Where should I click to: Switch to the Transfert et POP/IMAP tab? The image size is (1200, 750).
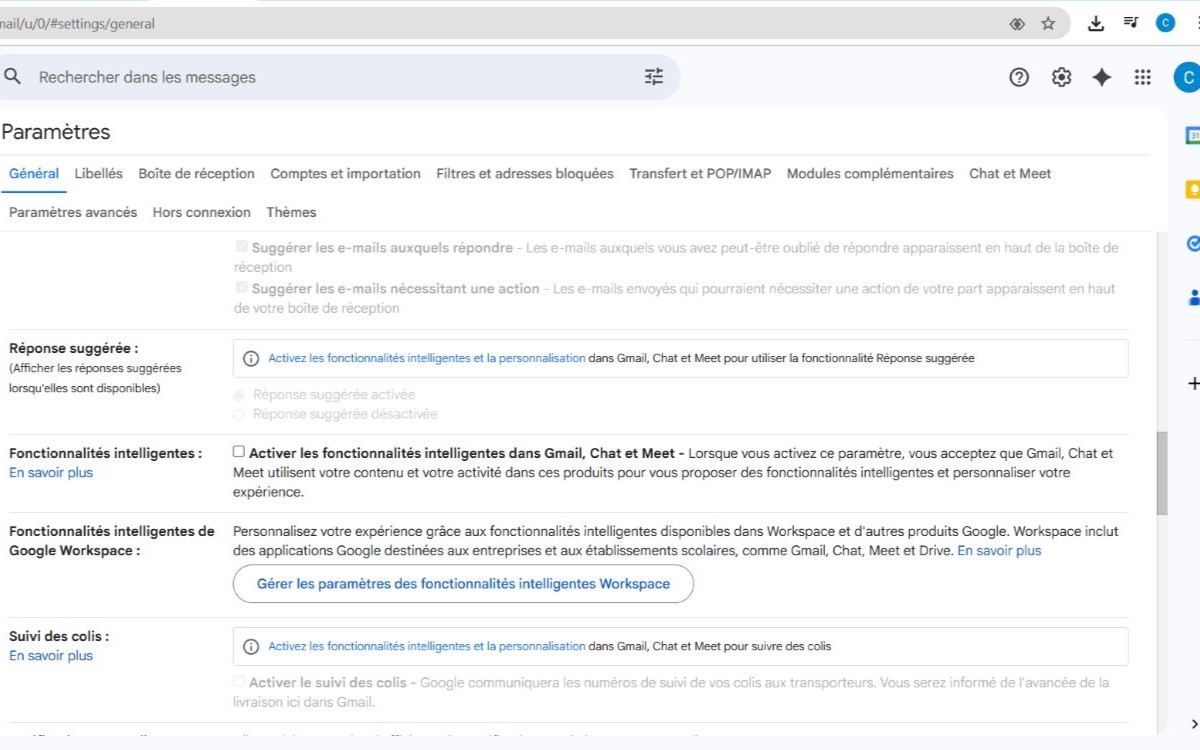(699, 173)
